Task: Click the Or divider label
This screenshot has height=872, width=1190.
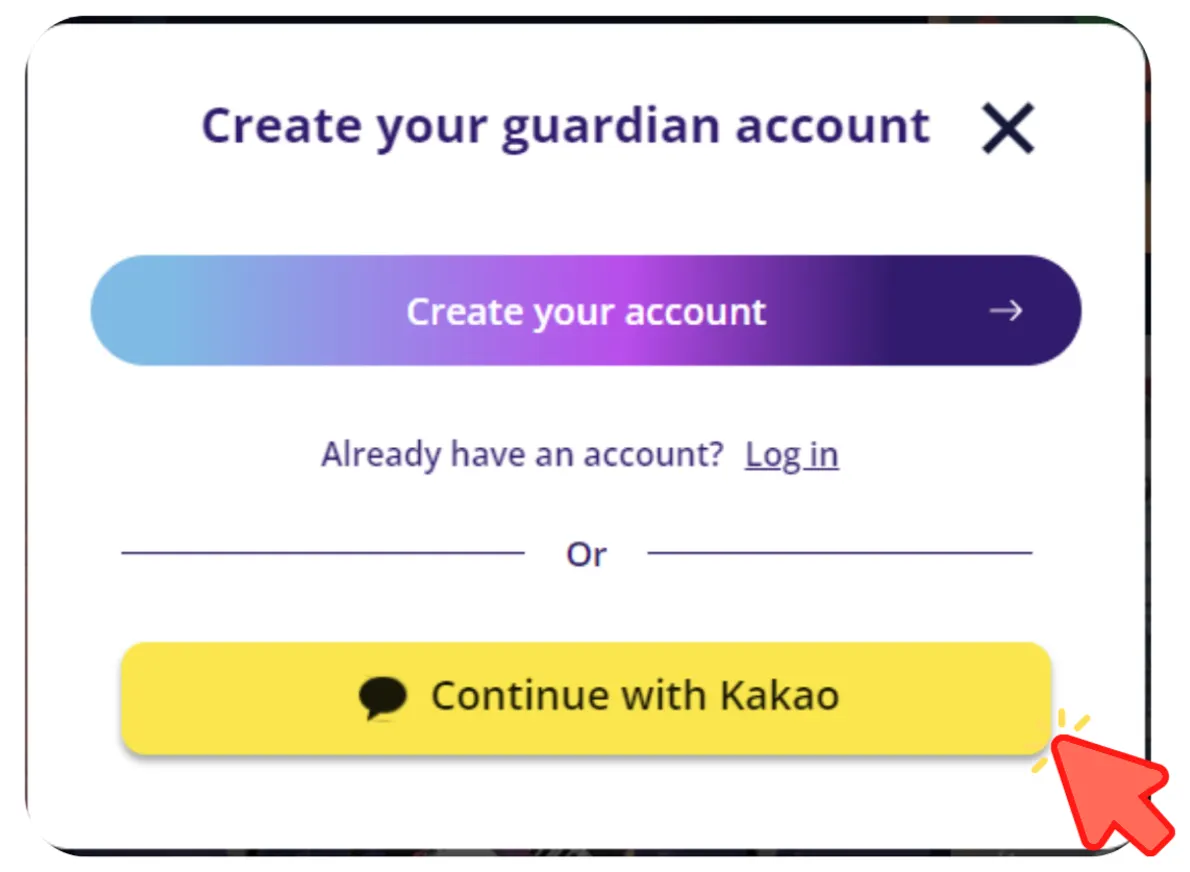Action: coord(586,555)
